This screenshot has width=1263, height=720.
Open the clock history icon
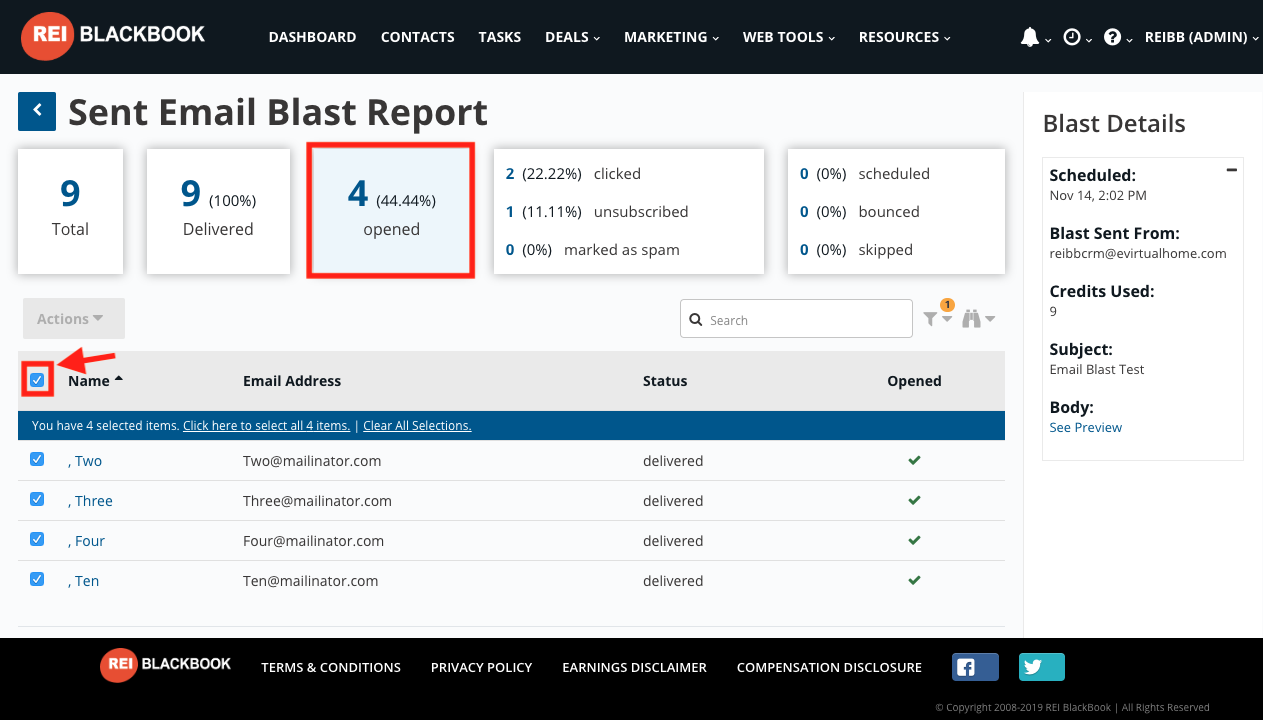pos(1072,37)
